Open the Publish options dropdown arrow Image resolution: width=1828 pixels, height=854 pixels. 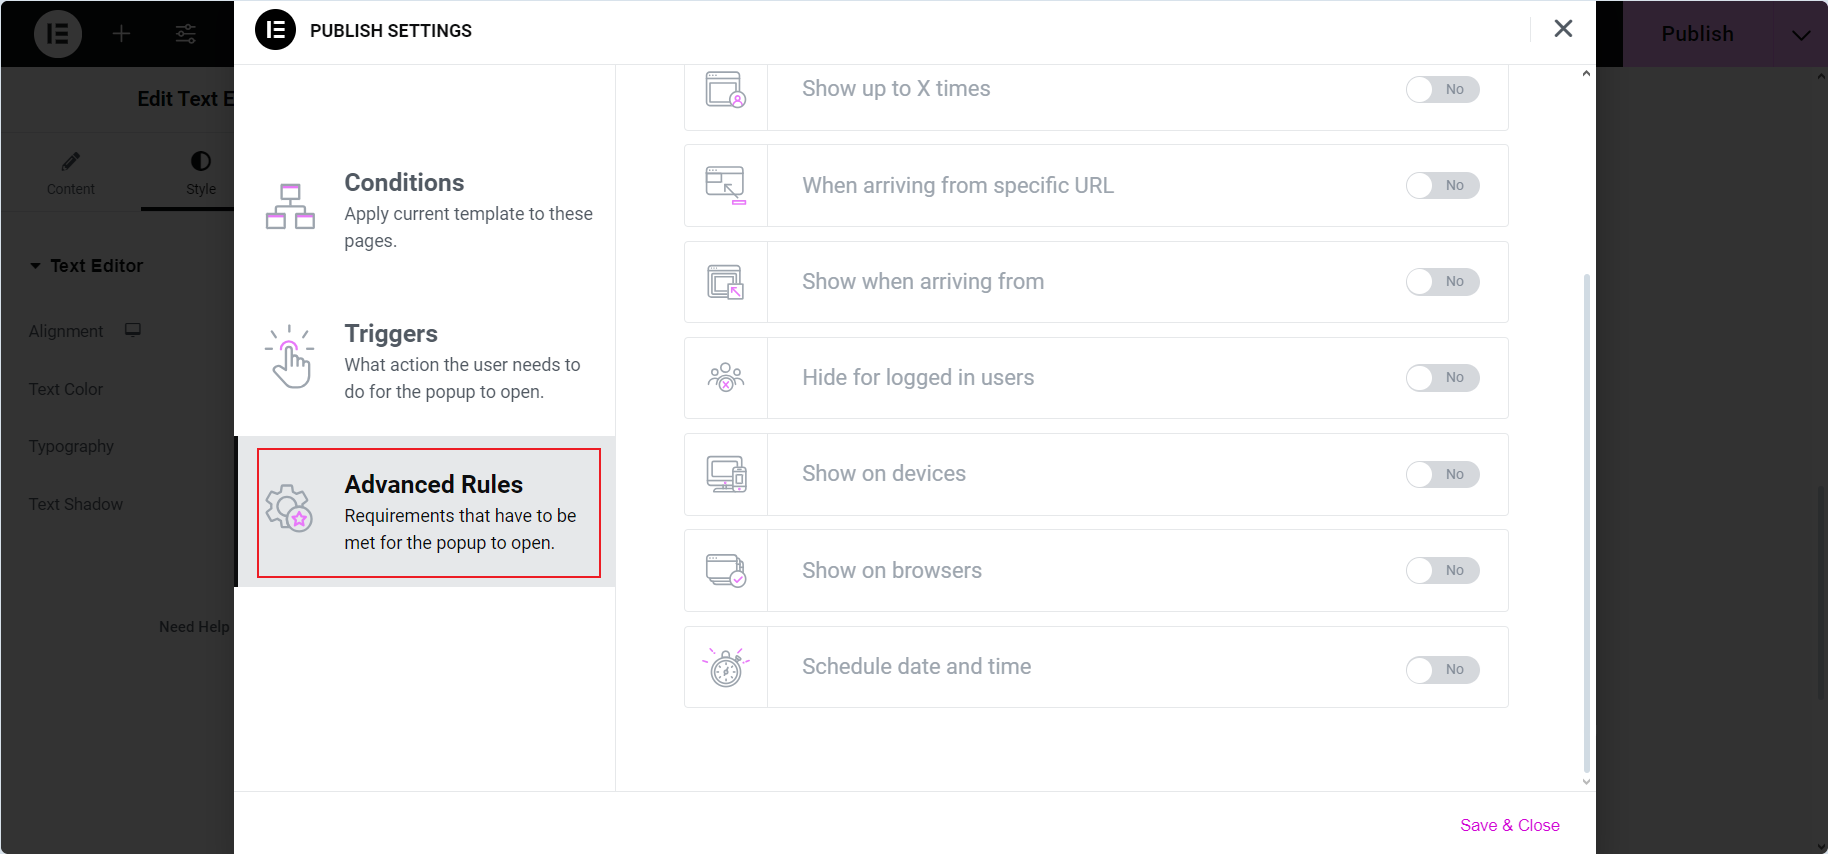1800,35
